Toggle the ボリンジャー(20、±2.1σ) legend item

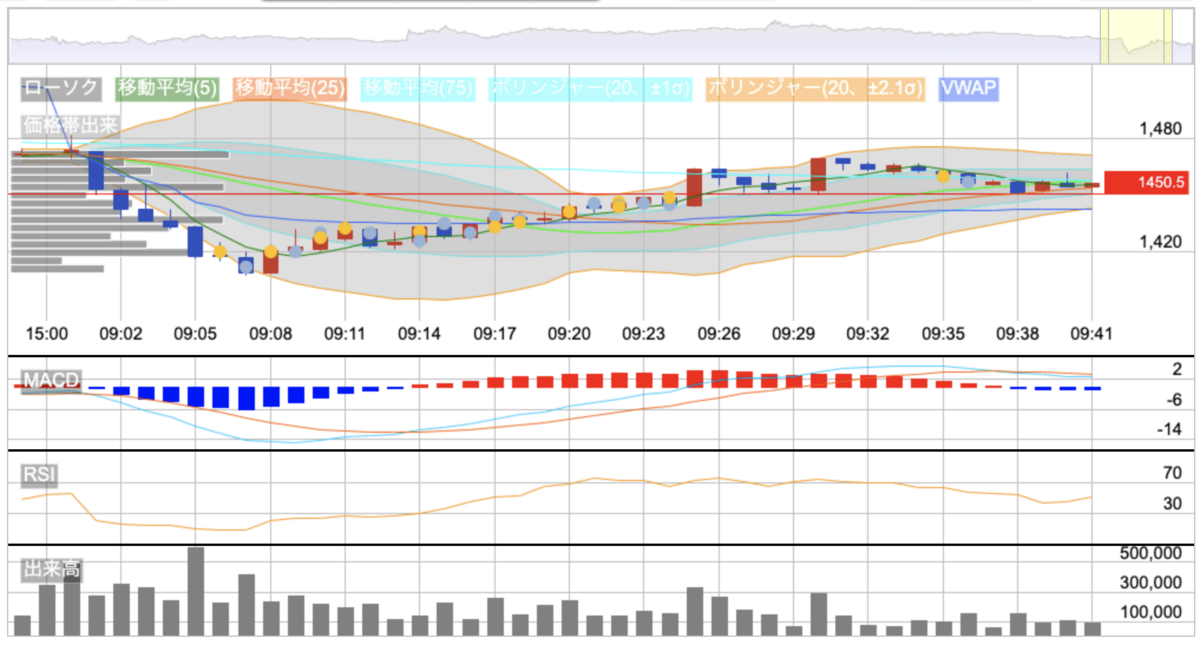(x=816, y=88)
